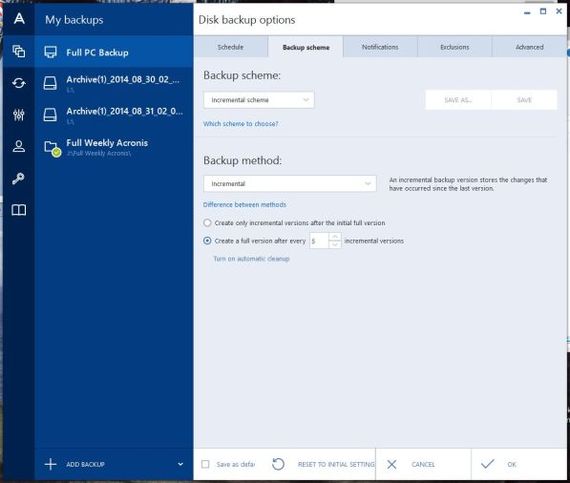This screenshot has height=483, width=570.
Task: Open the Notifications tab
Action: [x=380, y=47]
